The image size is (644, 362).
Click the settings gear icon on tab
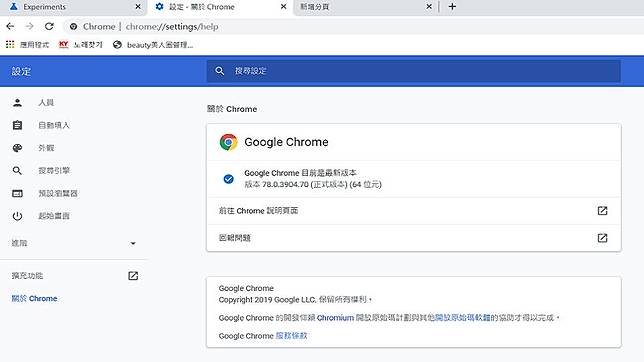[x=159, y=7]
